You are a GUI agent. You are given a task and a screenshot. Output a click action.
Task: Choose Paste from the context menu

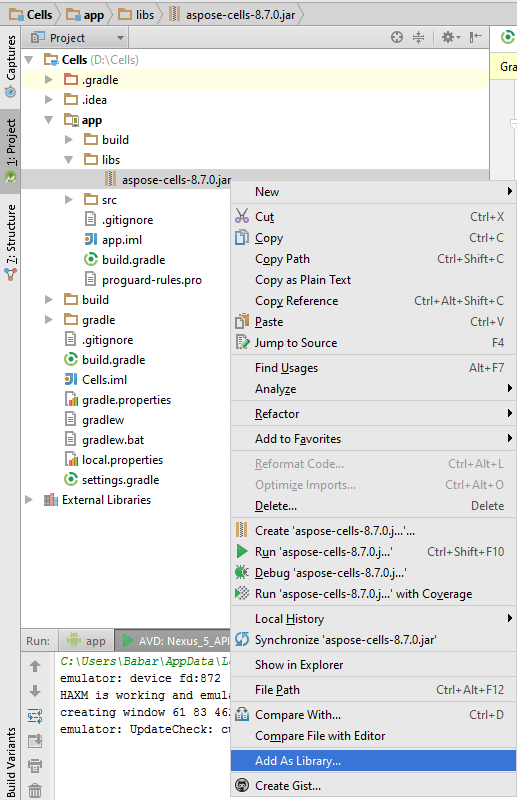373,321
